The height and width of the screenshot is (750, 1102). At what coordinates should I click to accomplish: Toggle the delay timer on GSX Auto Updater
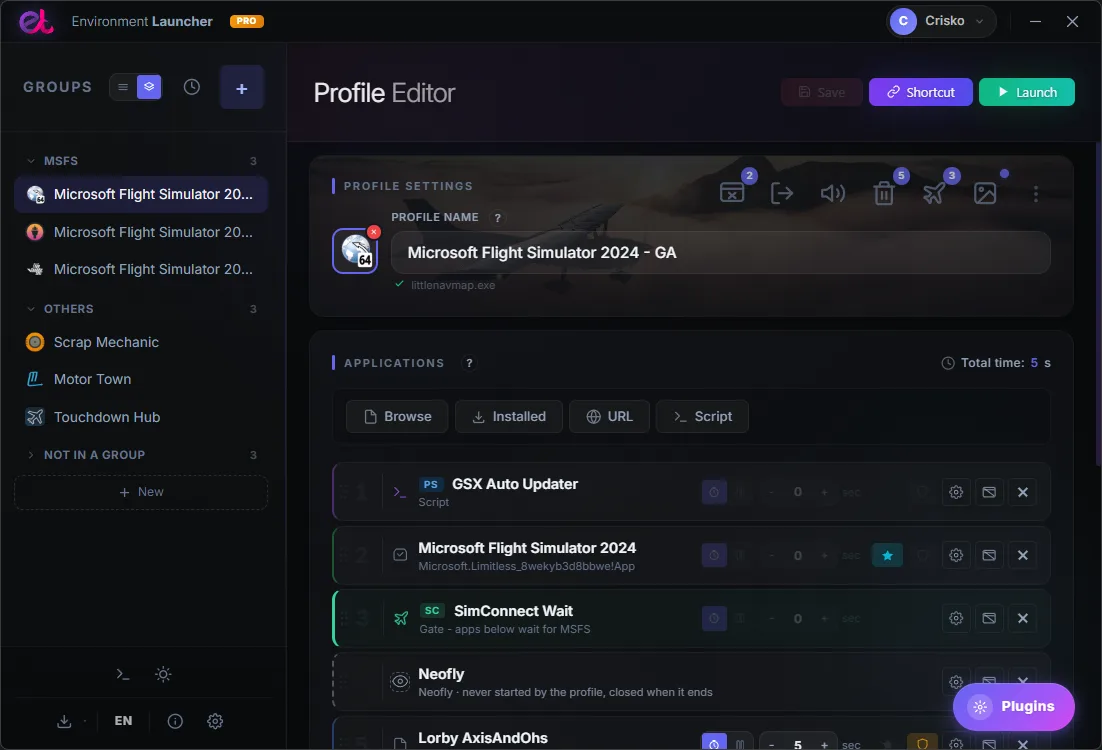point(714,492)
